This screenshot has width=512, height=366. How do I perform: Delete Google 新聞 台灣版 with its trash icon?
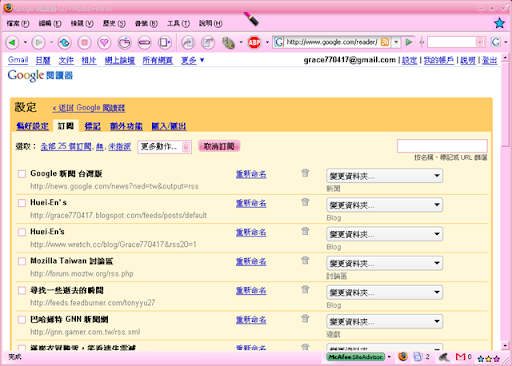pyautogui.click(x=305, y=173)
